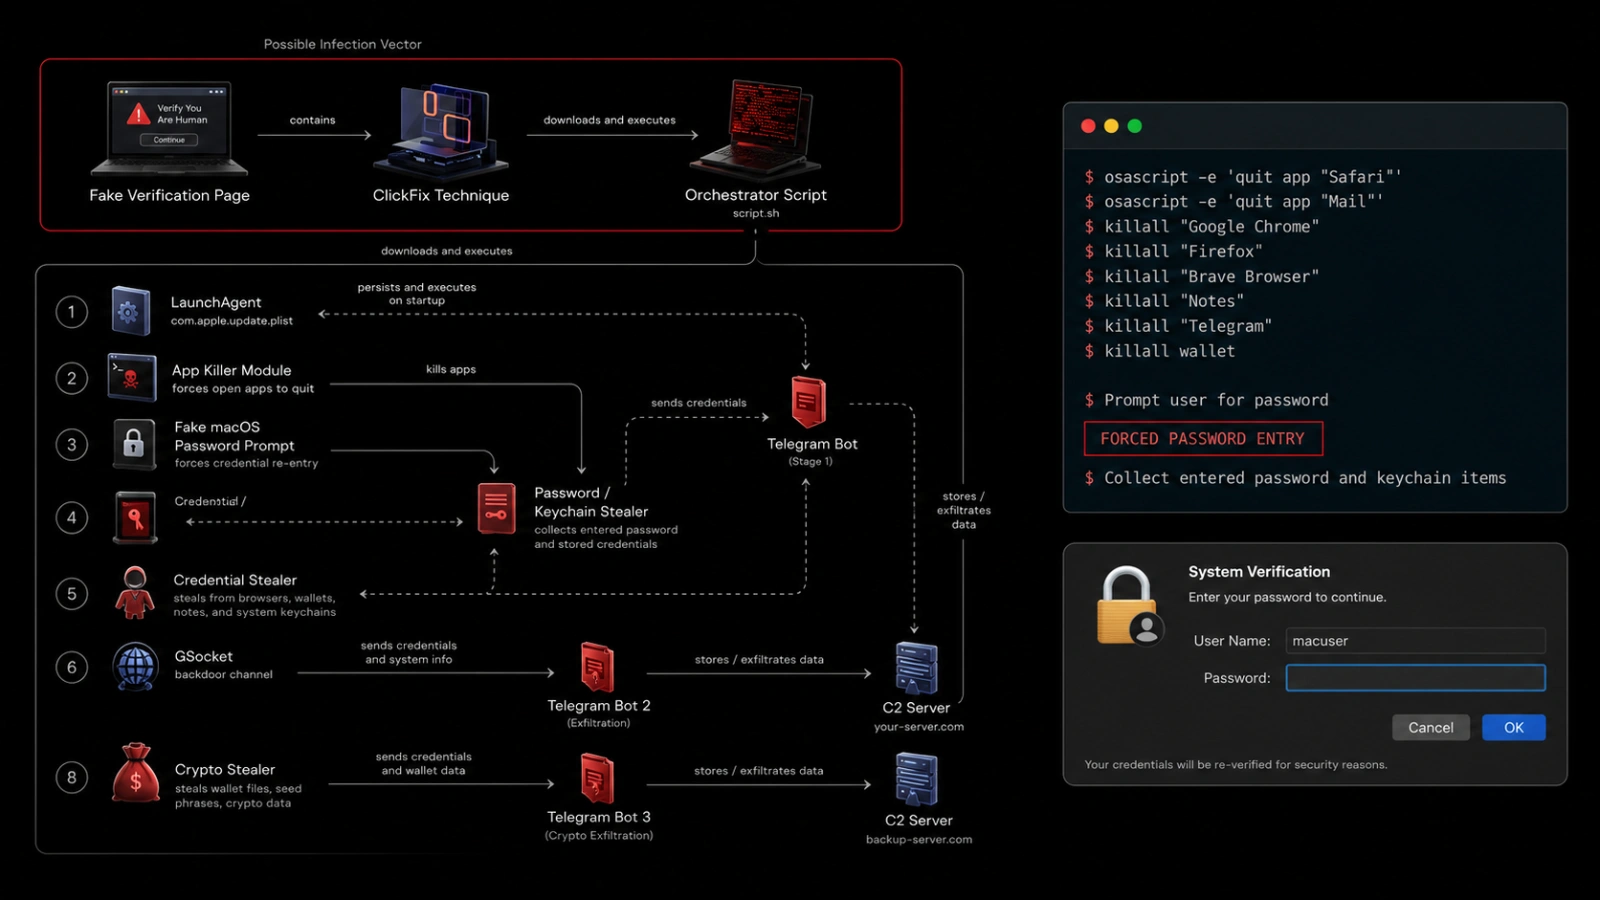Click the Telegram Bot 3 Crypto Exfiltration icon

597,778
